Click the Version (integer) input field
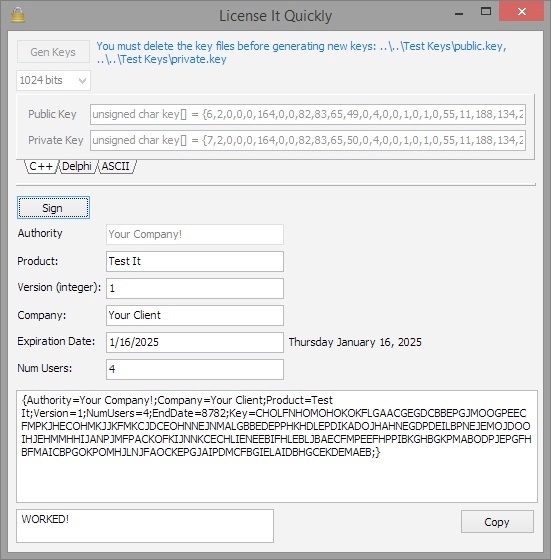The height and width of the screenshot is (560, 551). point(195,288)
